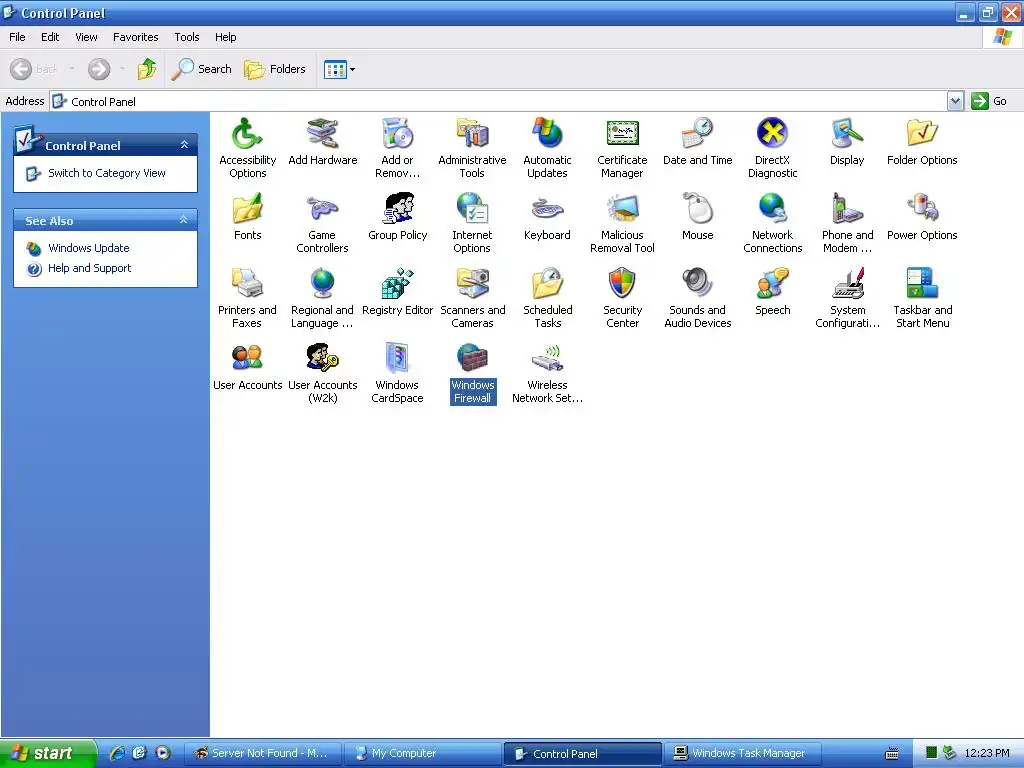
Task: Open Taskbar and Start Menu icon
Action: [922, 284]
